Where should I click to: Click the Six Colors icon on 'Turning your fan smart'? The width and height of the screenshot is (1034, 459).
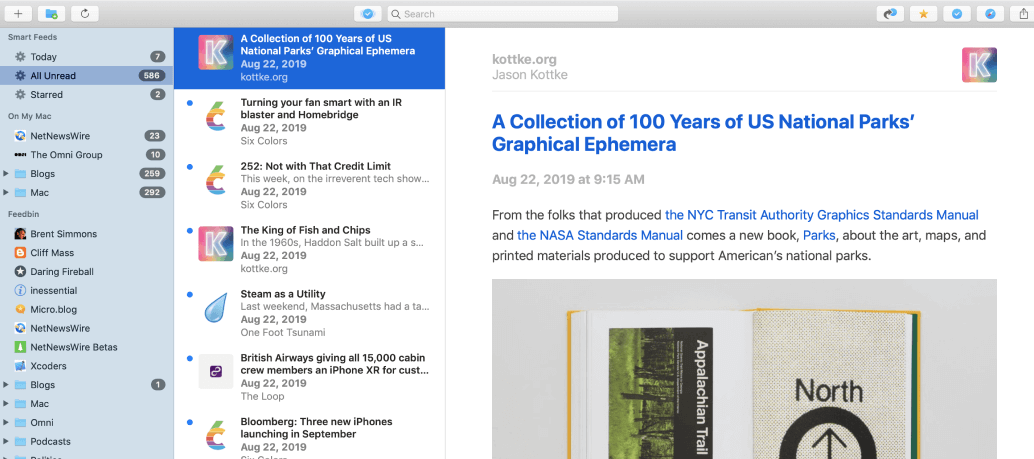pyautogui.click(x=216, y=115)
